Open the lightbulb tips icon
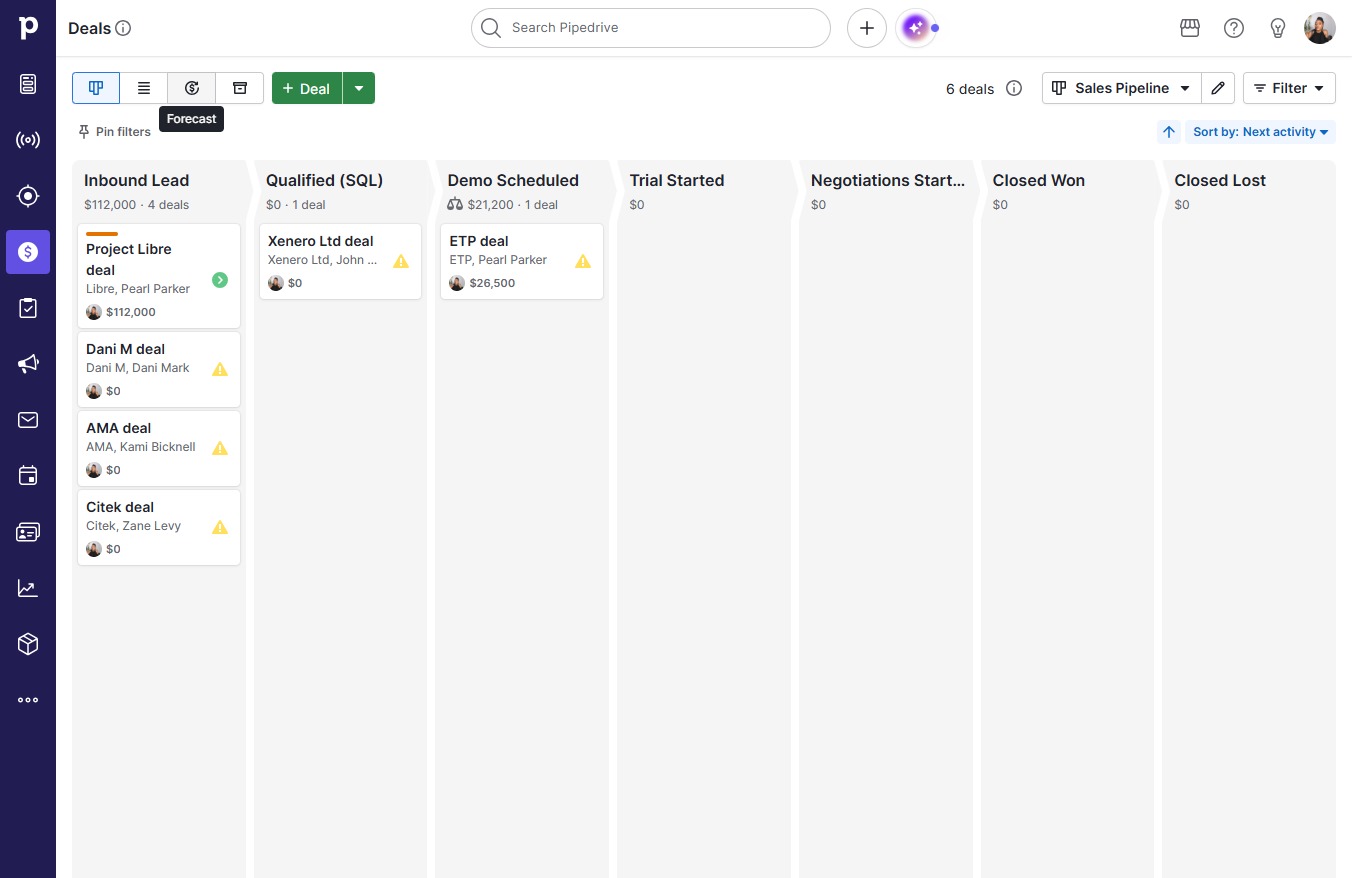 [1278, 28]
